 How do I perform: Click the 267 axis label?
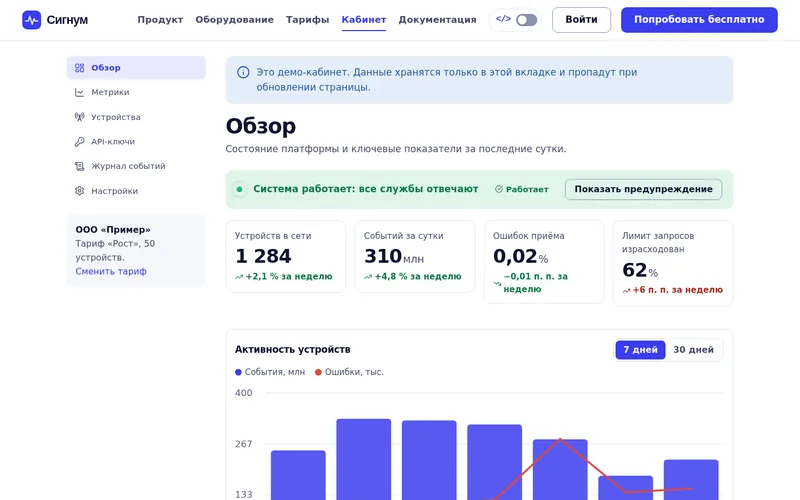pyautogui.click(x=243, y=444)
